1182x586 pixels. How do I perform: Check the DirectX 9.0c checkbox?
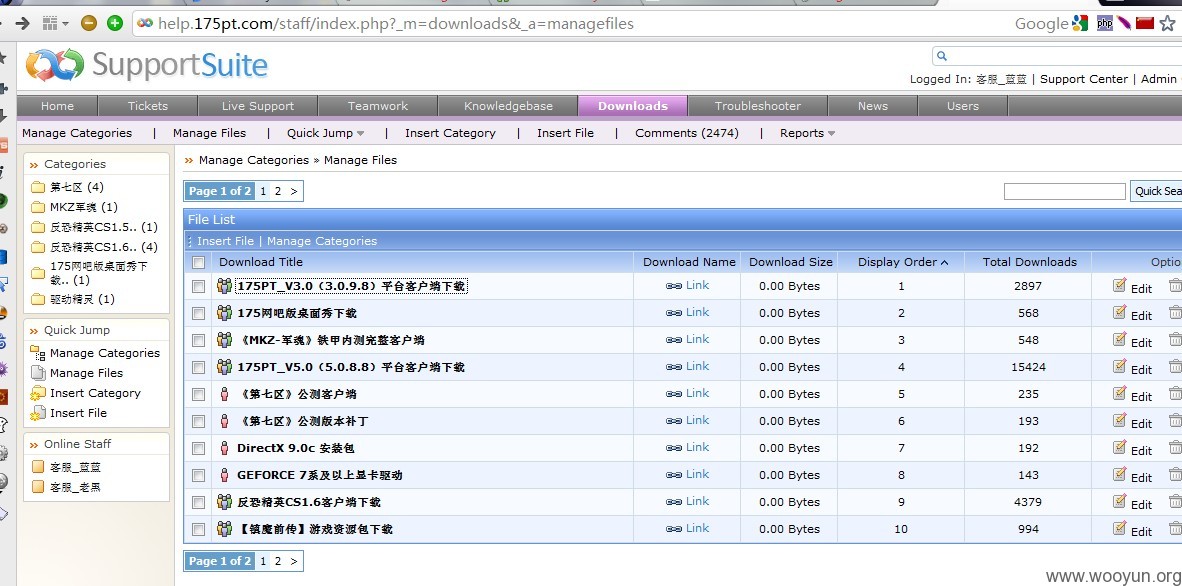pyautogui.click(x=198, y=449)
